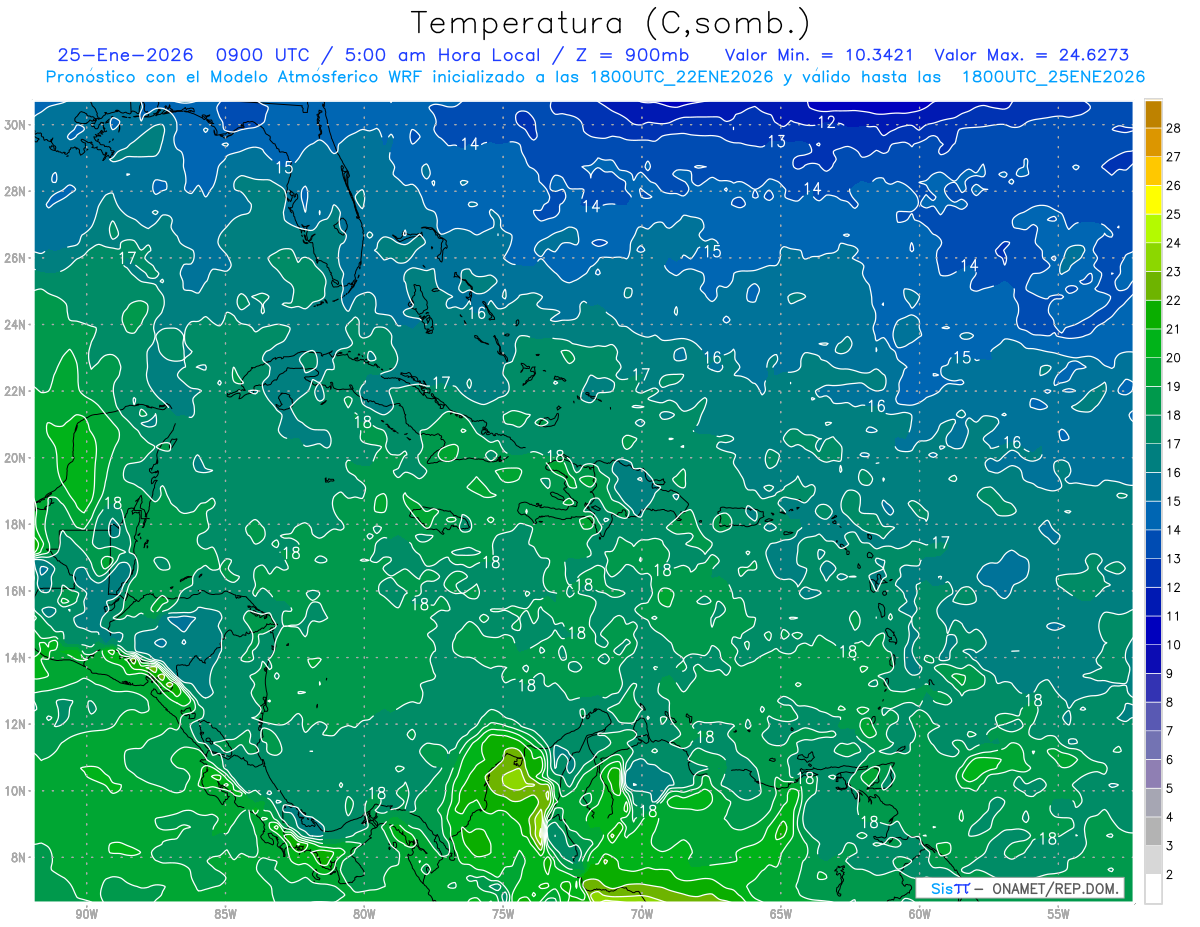1200x927 pixels.
Task: Pick the purple 6 swatch on the color scale
Action: point(1153,746)
